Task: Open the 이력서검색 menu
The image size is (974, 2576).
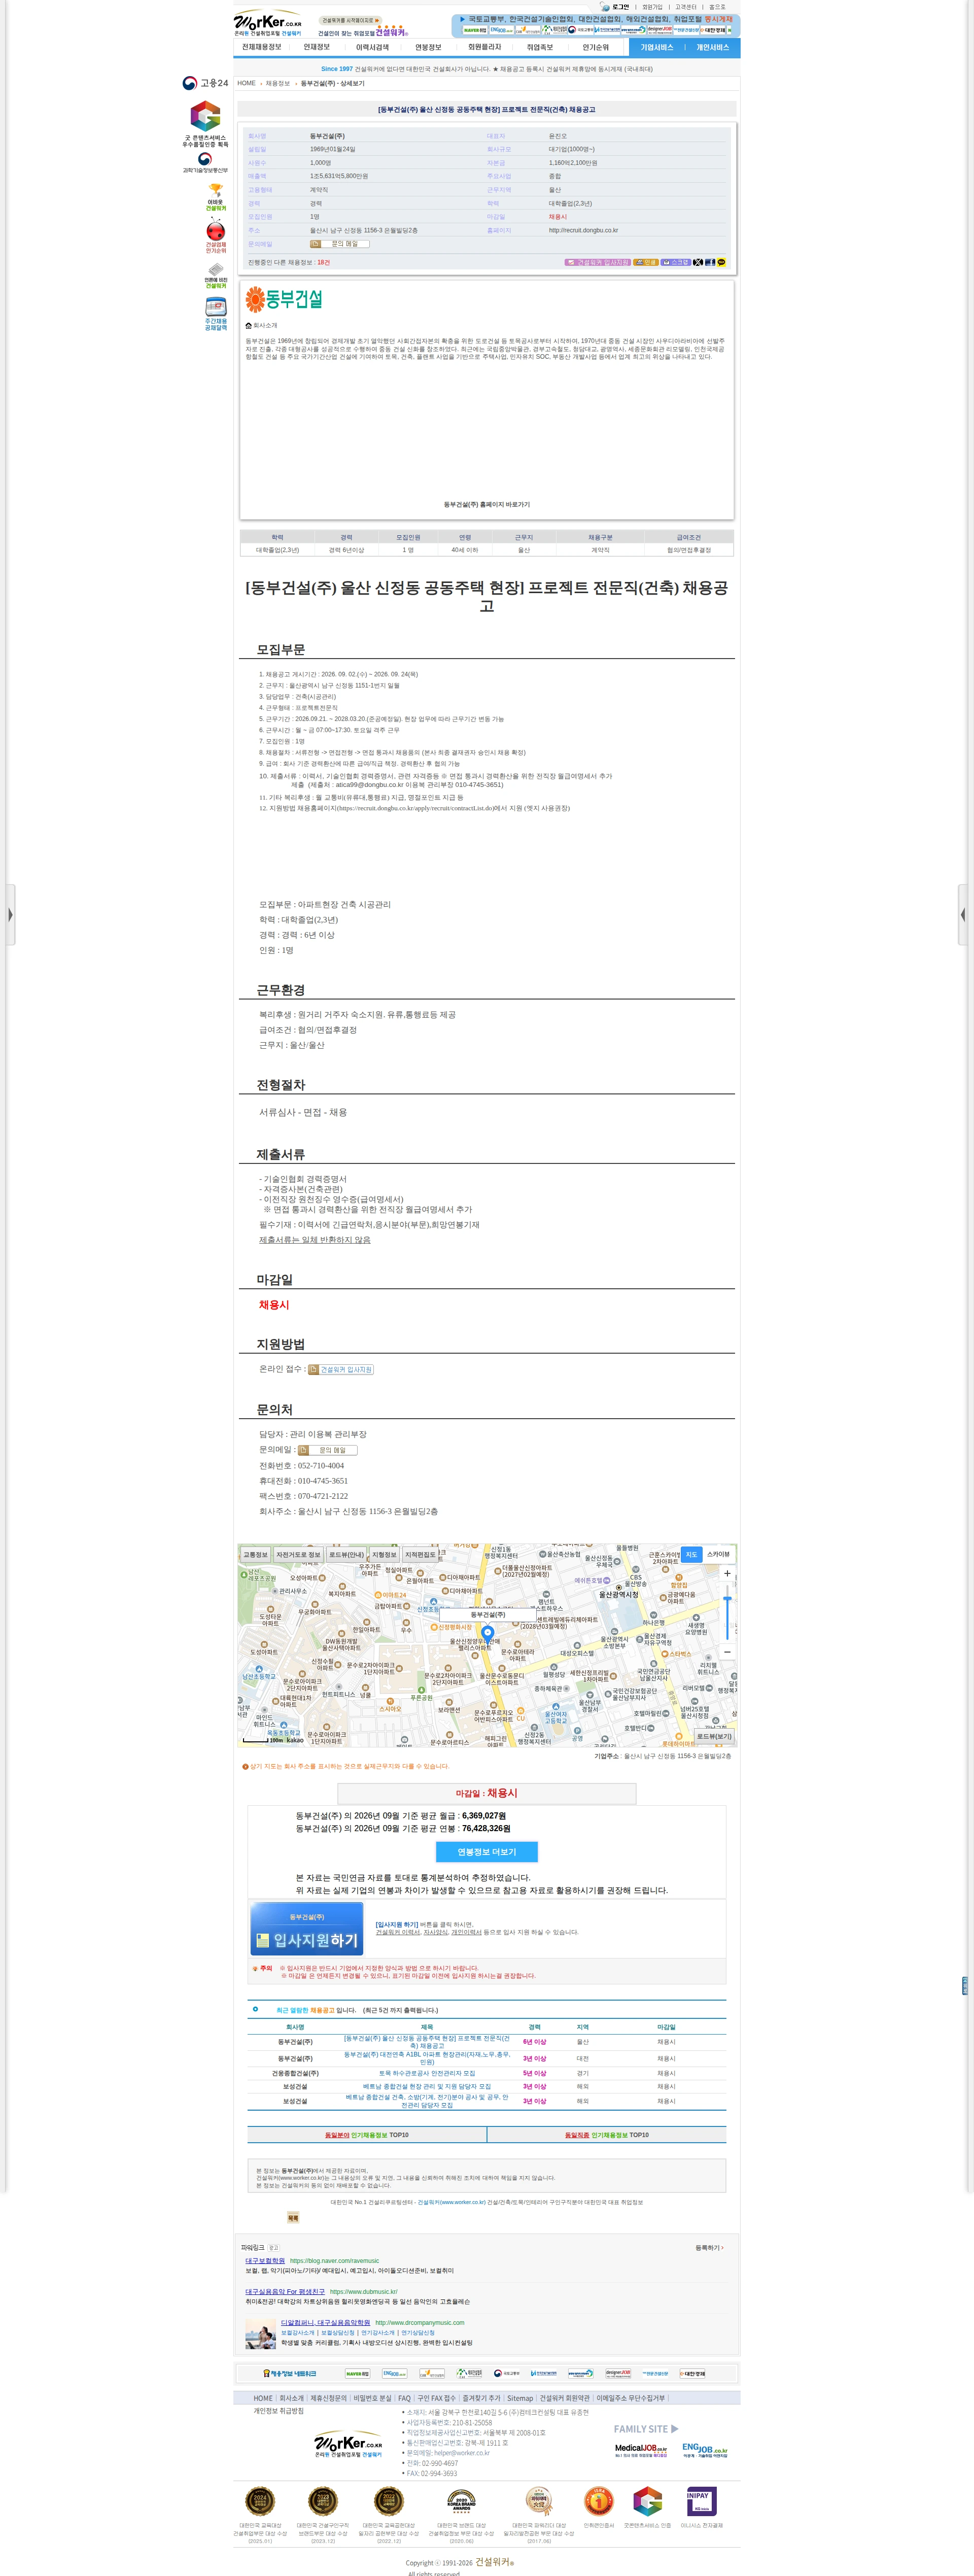Action: 372,47
